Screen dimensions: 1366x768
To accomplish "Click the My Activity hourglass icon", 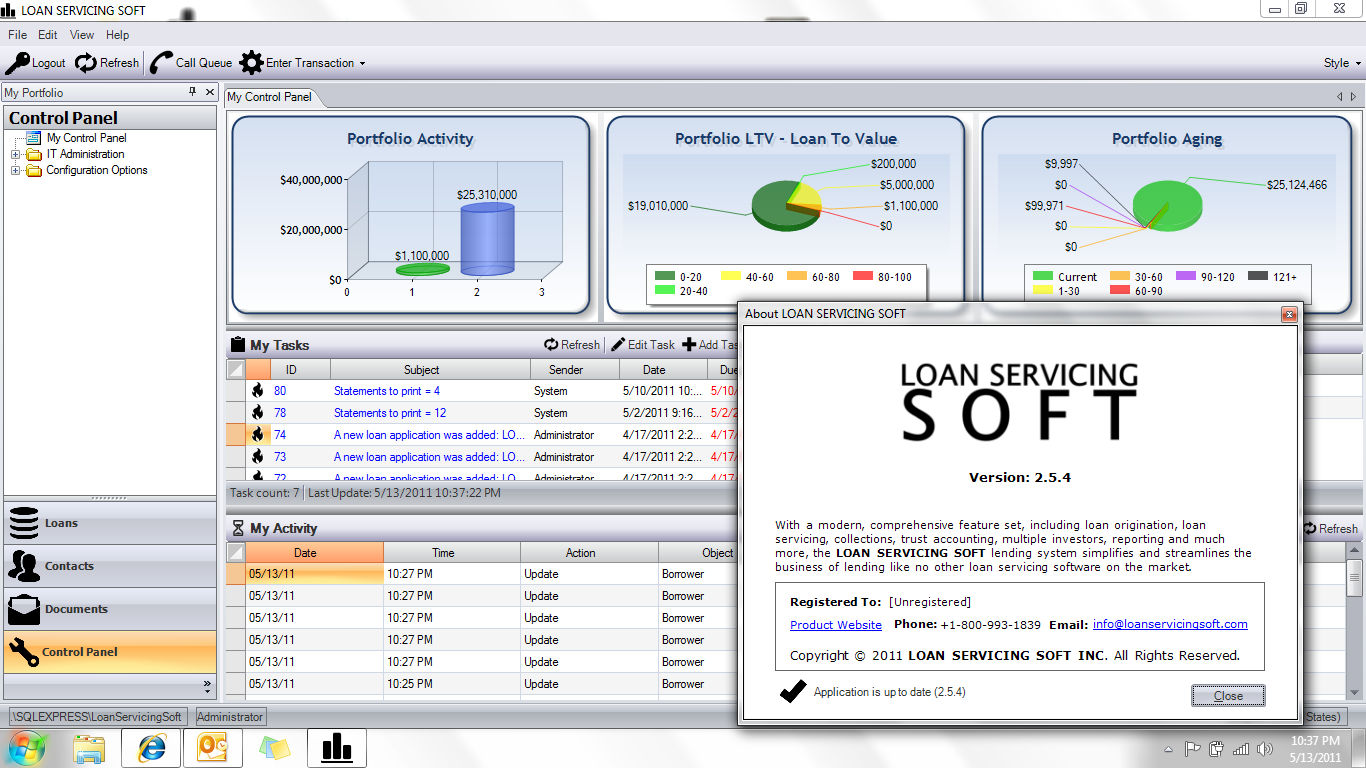I will pyautogui.click(x=238, y=528).
